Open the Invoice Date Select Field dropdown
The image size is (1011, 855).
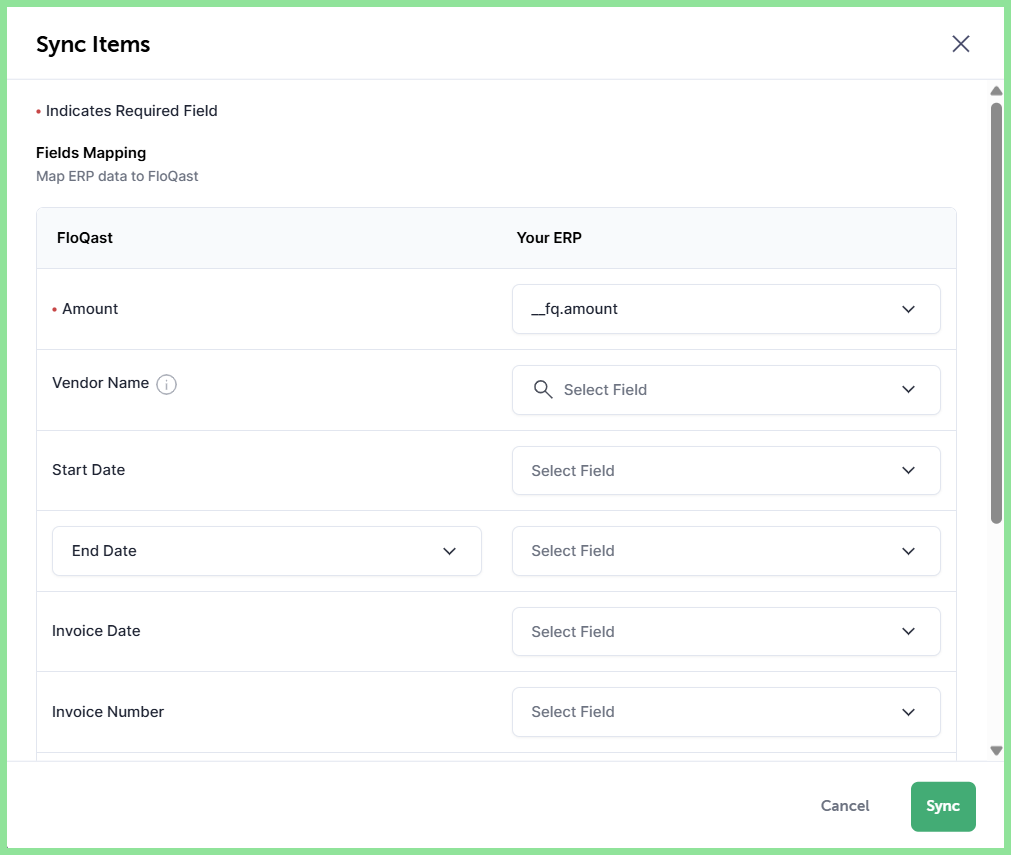pyautogui.click(x=726, y=631)
